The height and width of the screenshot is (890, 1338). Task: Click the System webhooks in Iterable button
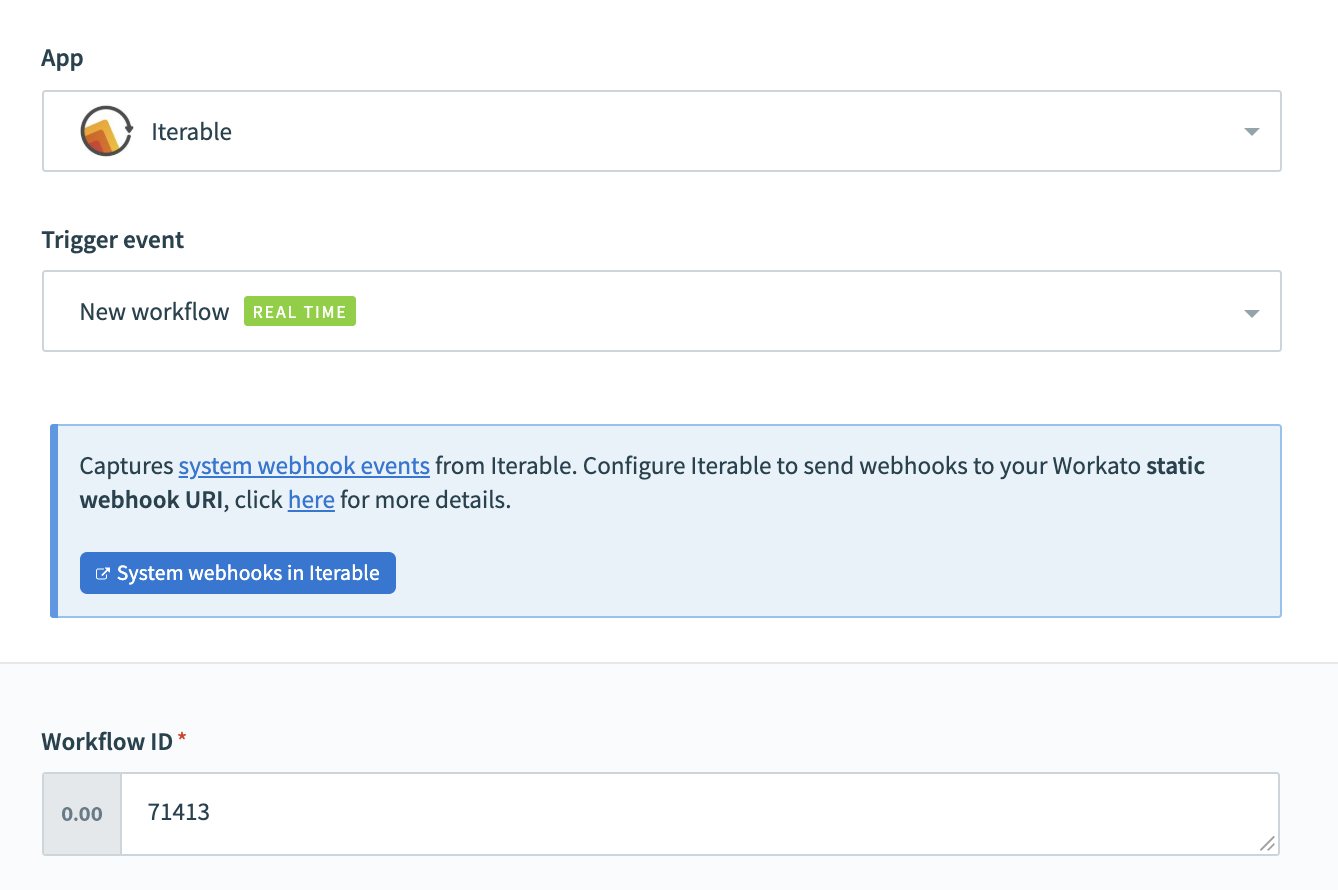coord(237,572)
